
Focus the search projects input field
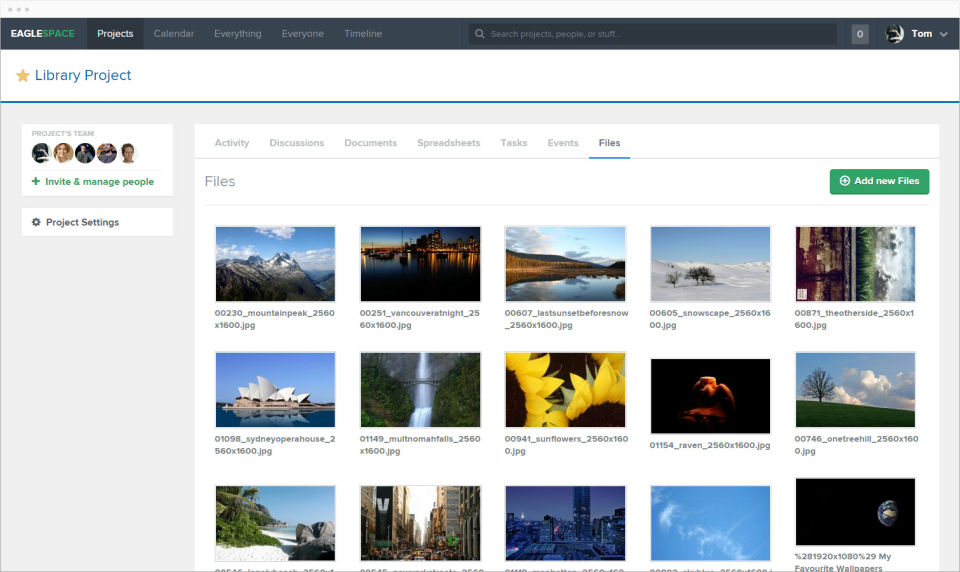coord(653,34)
